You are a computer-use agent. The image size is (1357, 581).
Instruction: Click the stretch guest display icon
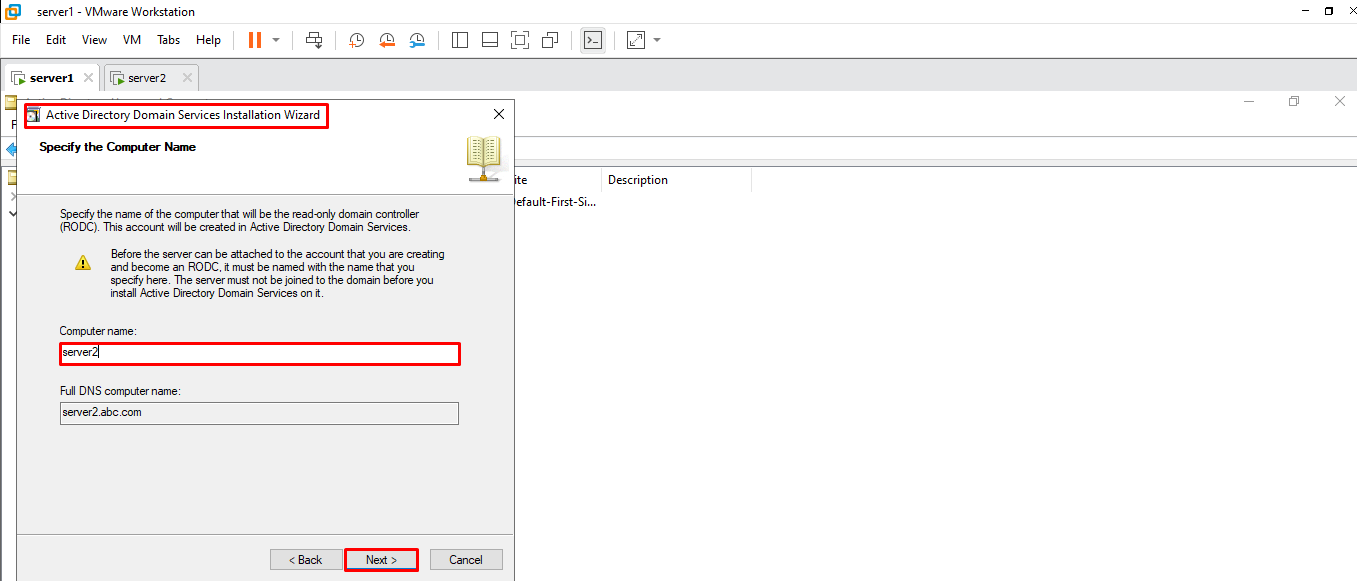tap(636, 40)
